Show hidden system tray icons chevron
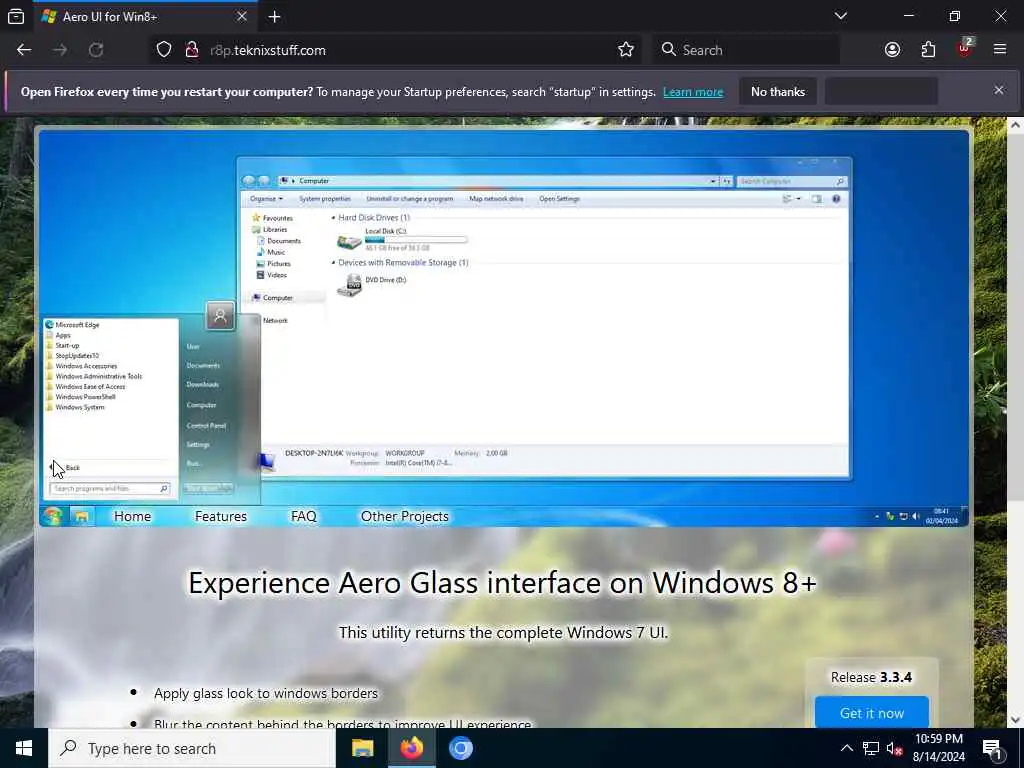1024x768 pixels. click(846, 748)
